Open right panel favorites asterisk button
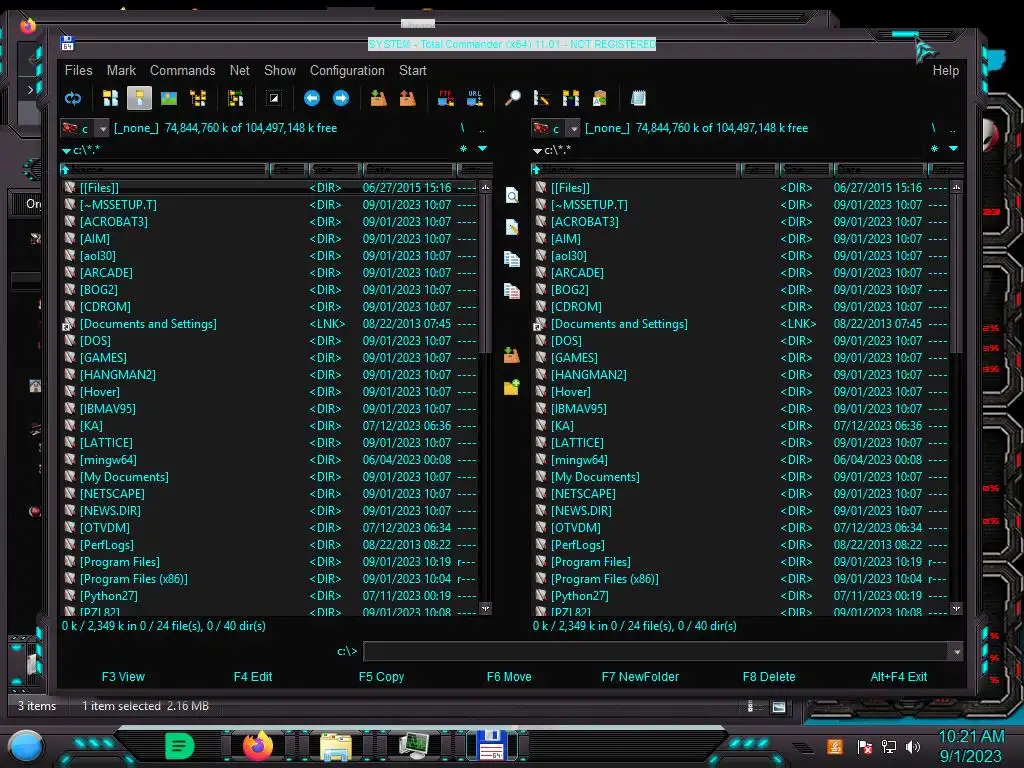Viewport: 1024px width, 768px height. point(935,149)
